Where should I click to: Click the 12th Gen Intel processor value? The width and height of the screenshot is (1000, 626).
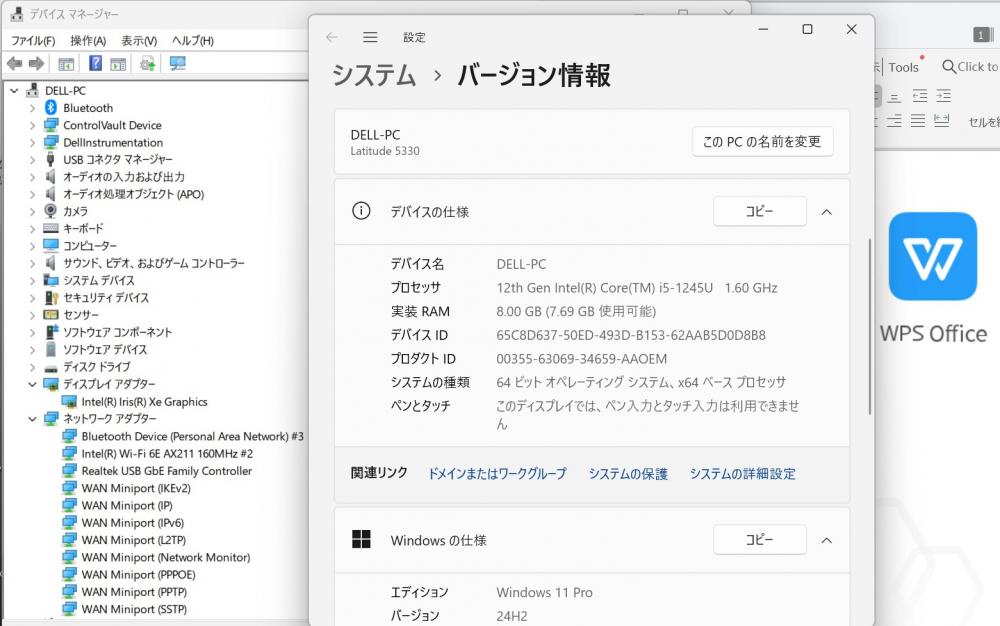pos(636,288)
